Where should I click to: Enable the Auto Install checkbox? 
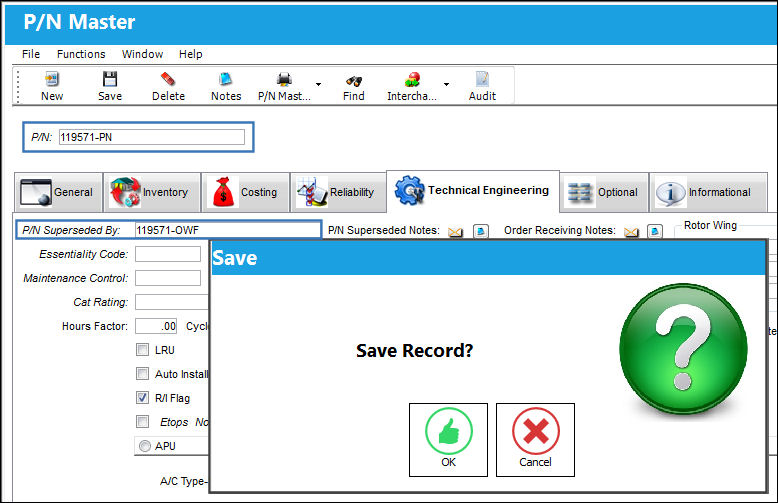point(142,374)
